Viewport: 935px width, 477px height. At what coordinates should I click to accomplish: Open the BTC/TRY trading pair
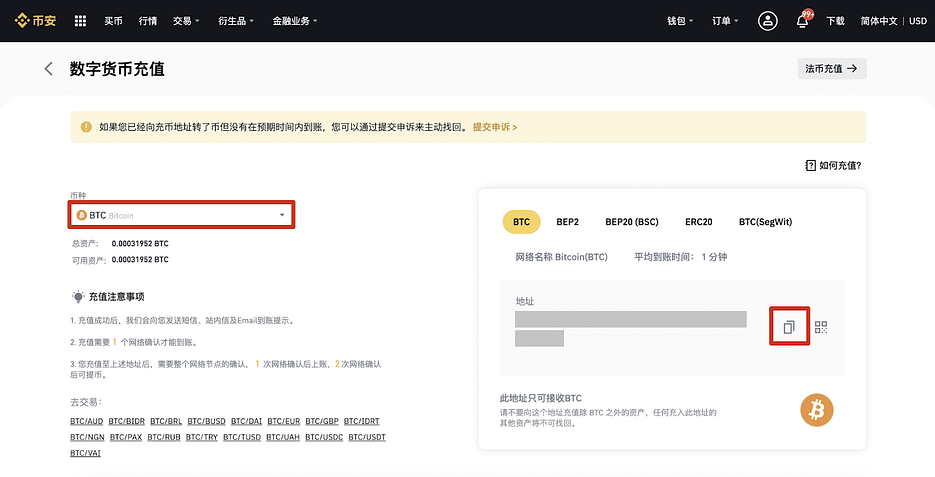pyautogui.click(x=202, y=437)
